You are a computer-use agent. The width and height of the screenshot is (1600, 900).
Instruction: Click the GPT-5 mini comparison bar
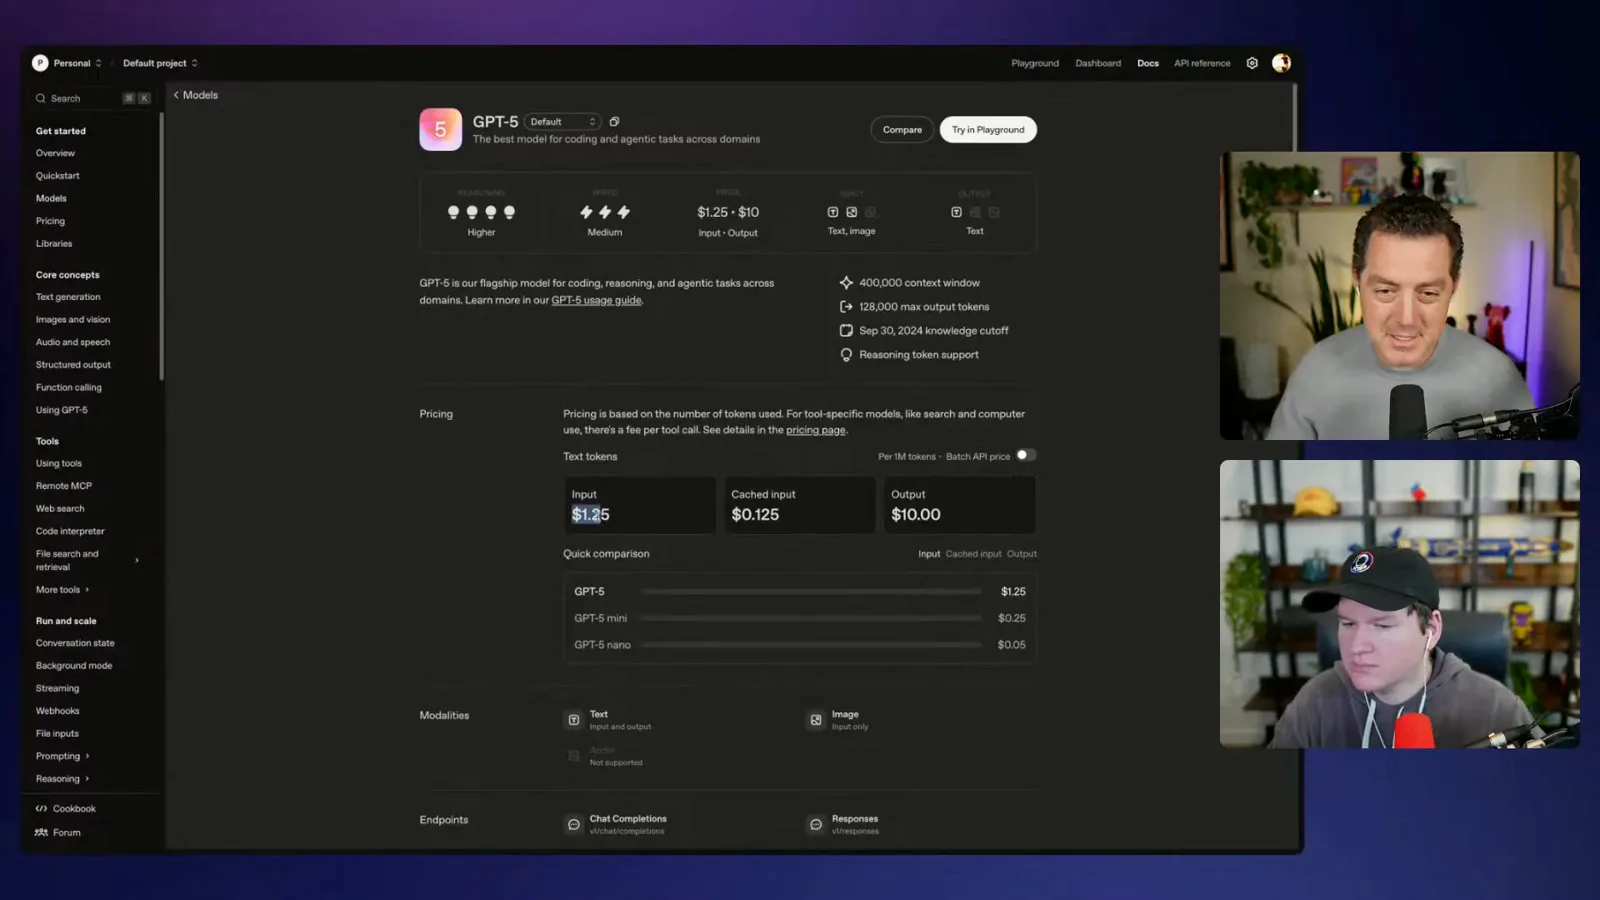(x=811, y=618)
